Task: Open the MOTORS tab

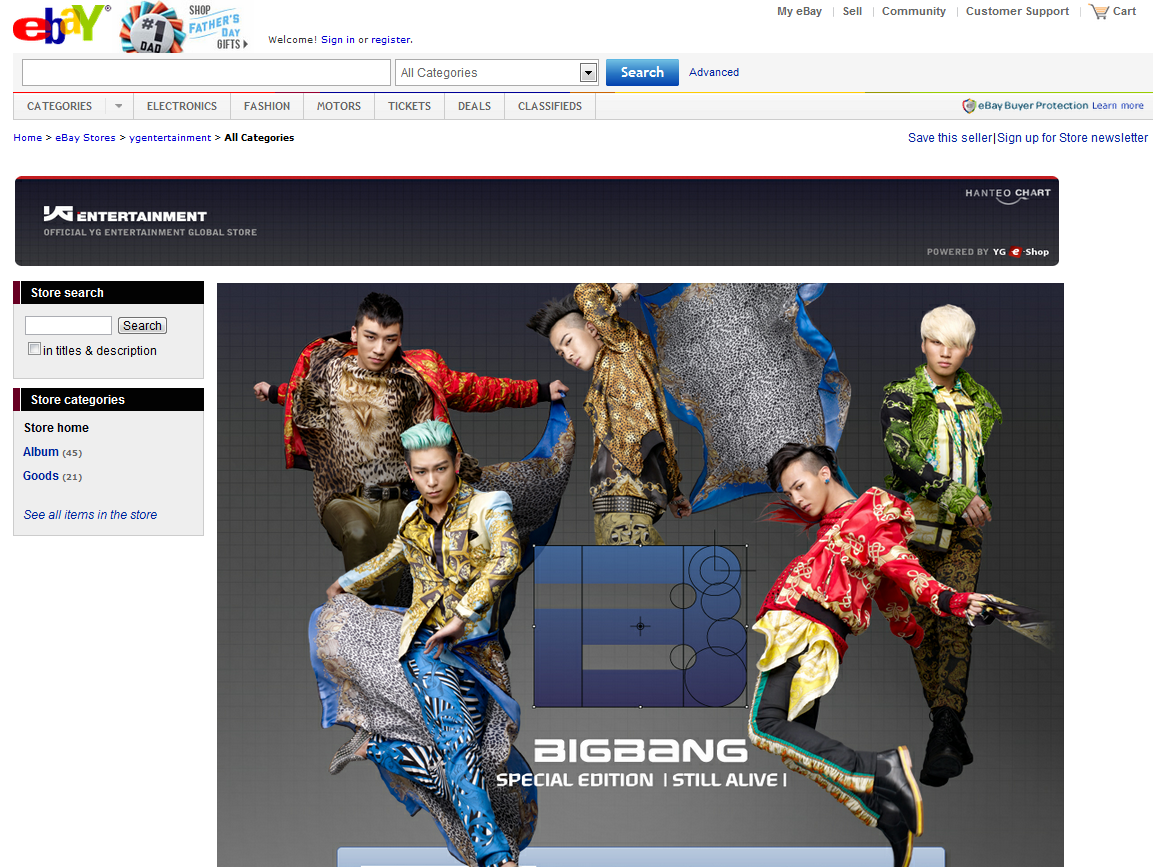Action: 339,106
